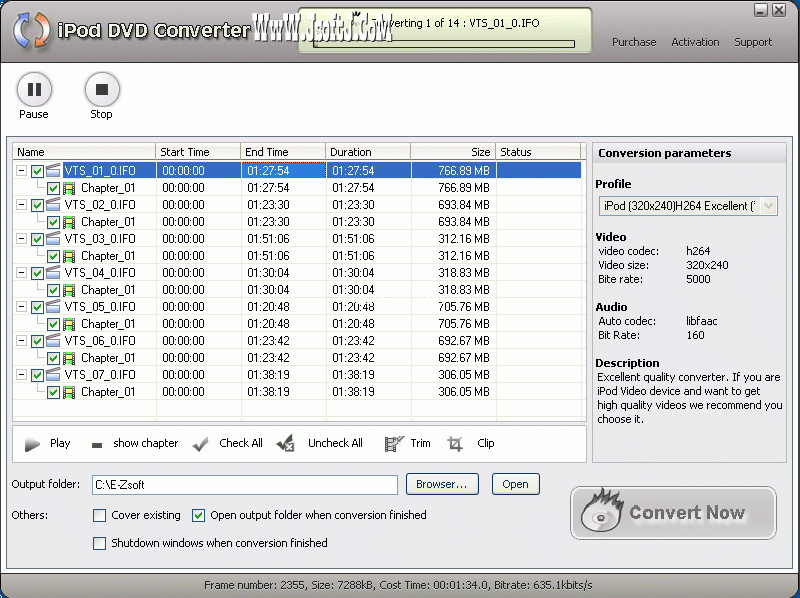Click the Check All checkmark icon
This screenshot has height=598, width=800.
pos(201,444)
